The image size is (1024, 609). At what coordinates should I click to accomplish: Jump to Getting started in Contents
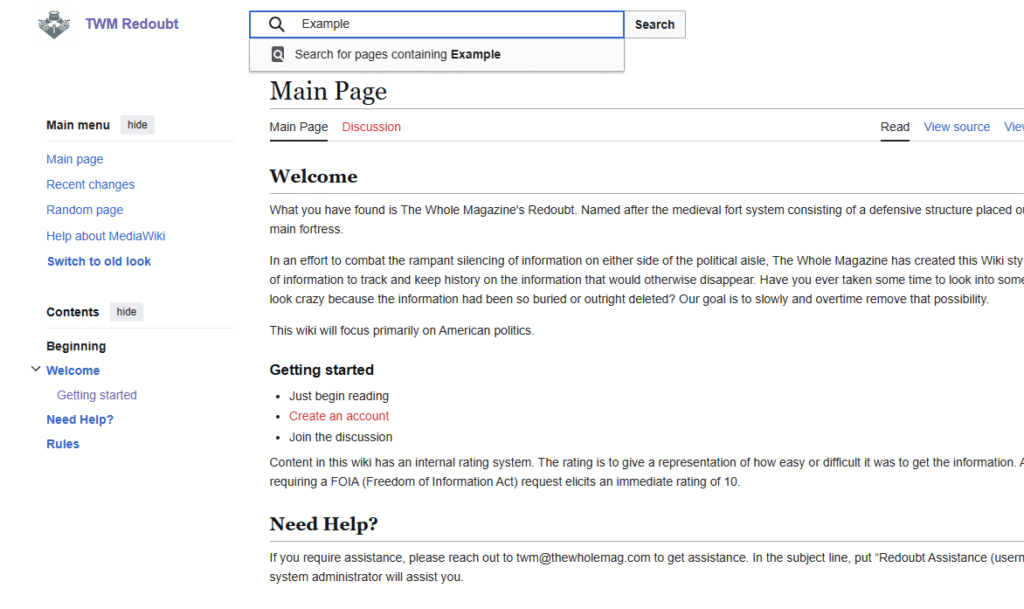pyautogui.click(x=97, y=395)
